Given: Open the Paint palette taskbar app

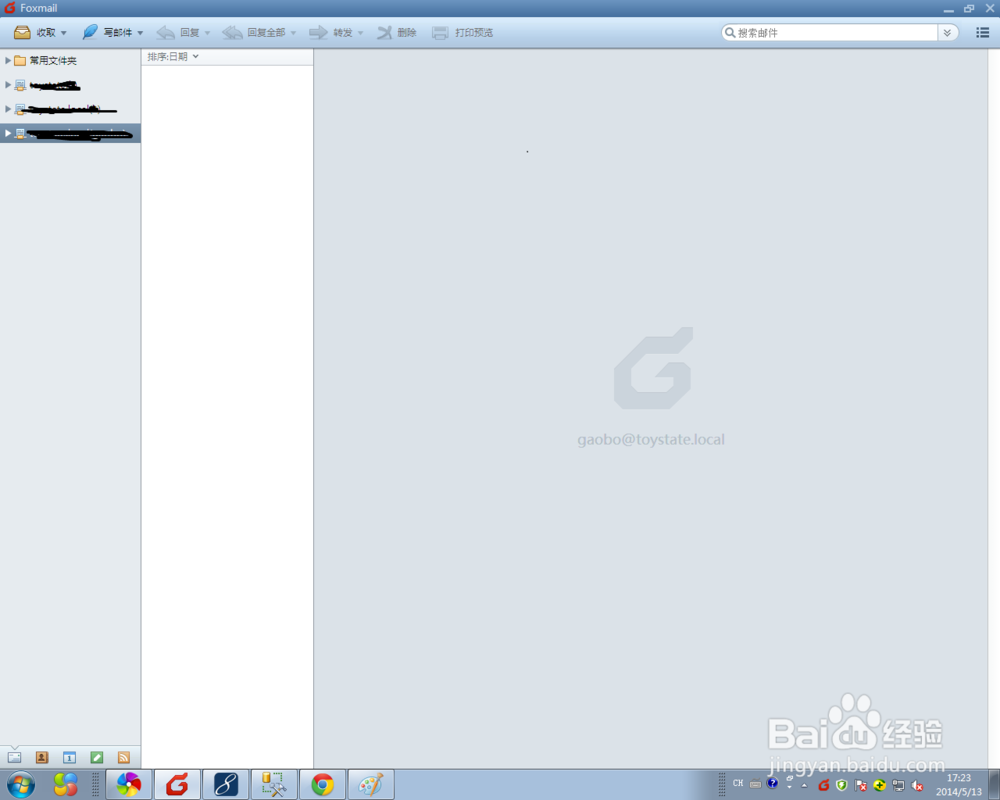Looking at the screenshot, I should 371,785.
